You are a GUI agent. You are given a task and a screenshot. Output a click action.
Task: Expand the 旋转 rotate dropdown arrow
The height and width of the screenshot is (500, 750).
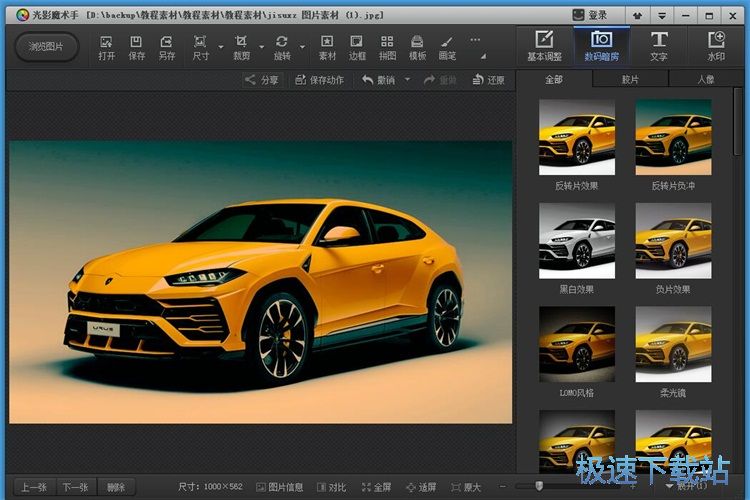pos(302,47)
